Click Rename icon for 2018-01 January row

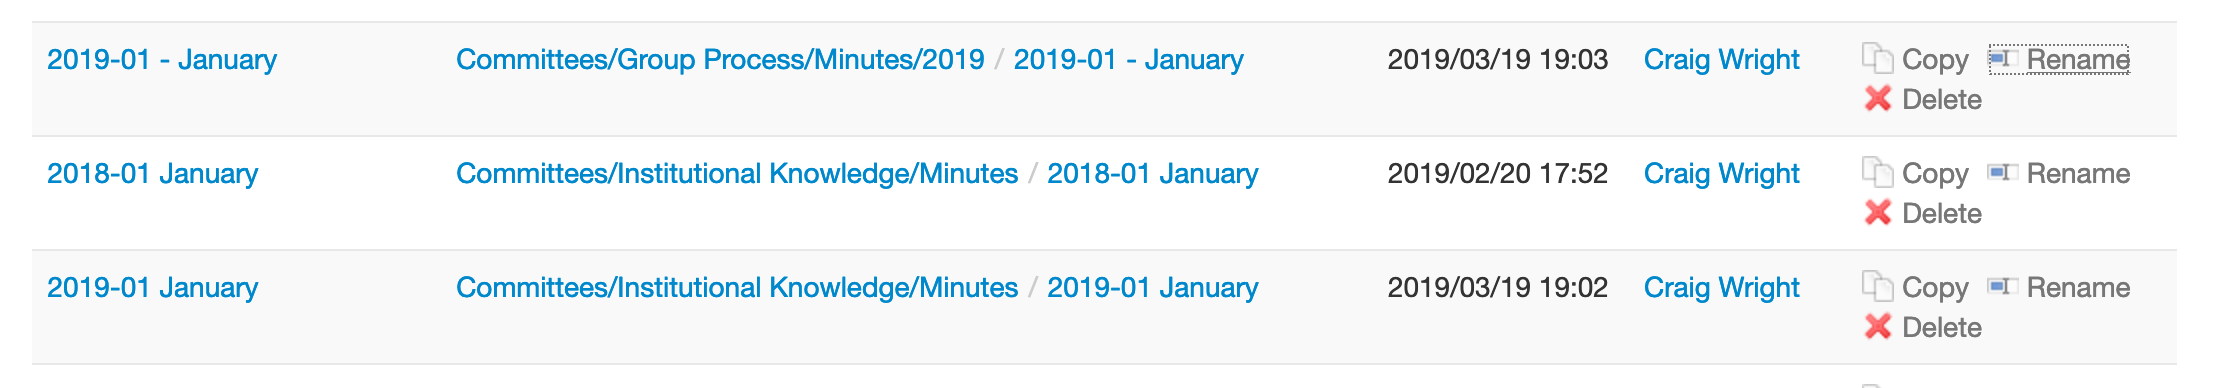click(2003, 173)
